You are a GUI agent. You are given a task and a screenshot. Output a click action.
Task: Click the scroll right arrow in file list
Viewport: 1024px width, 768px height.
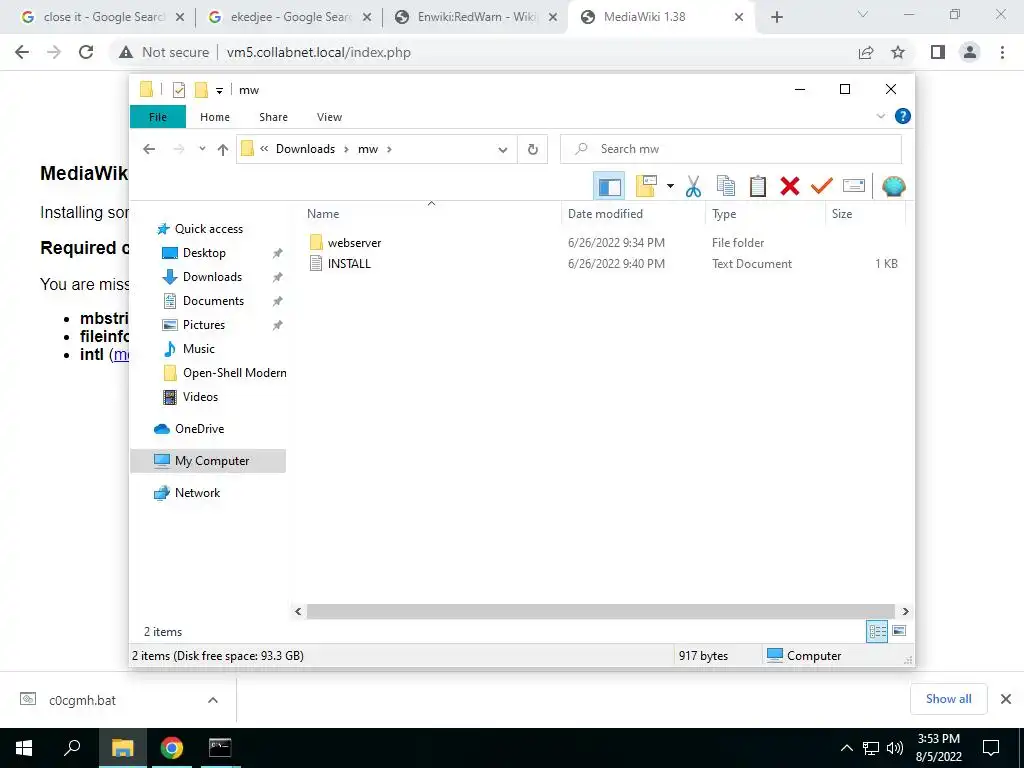click(x=905, y=611)
